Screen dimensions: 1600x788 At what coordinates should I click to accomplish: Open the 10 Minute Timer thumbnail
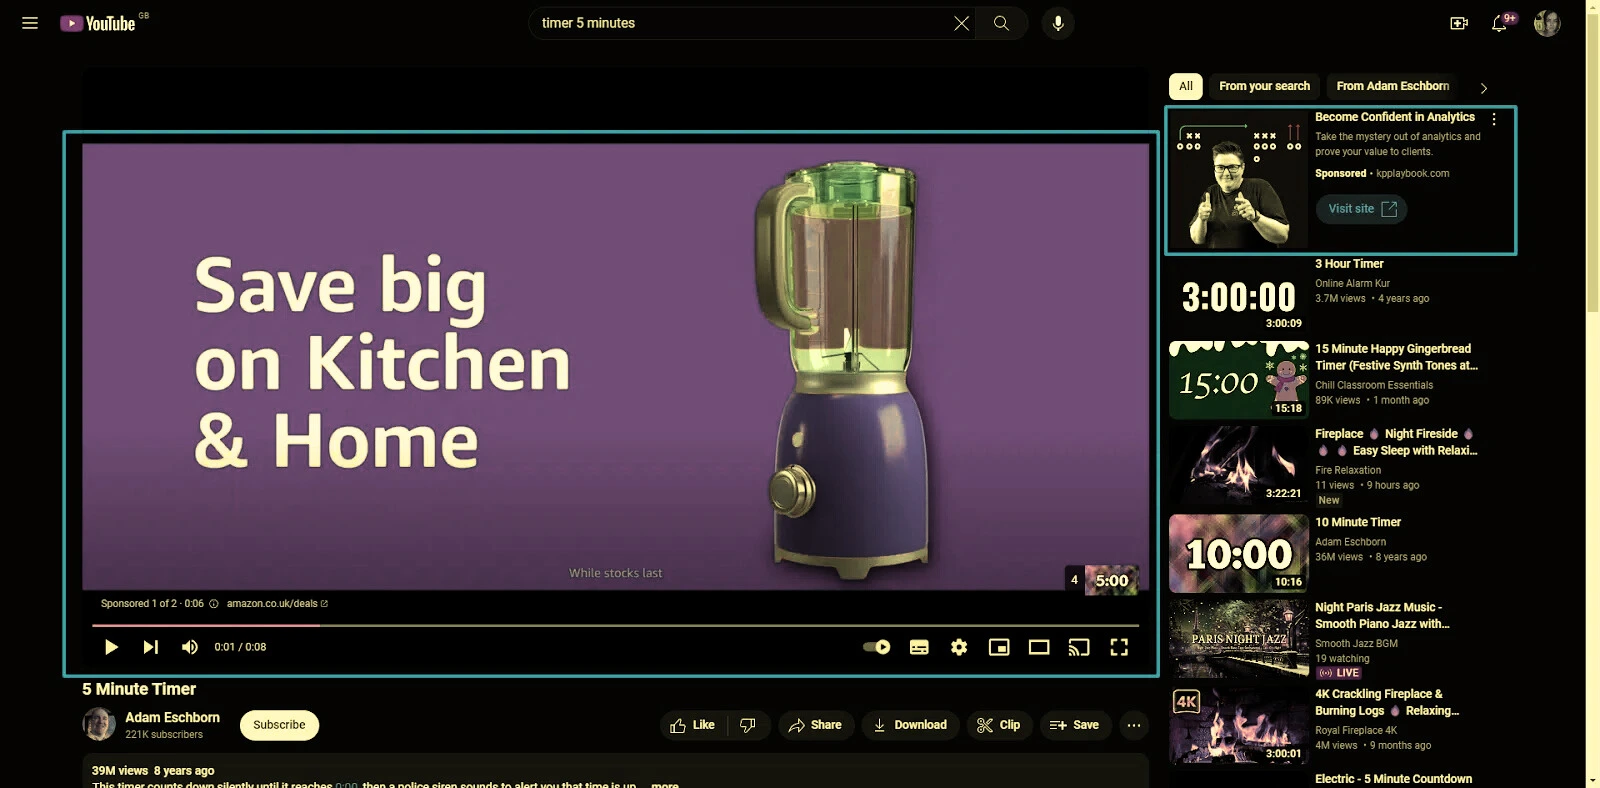tap(1238, 553)
